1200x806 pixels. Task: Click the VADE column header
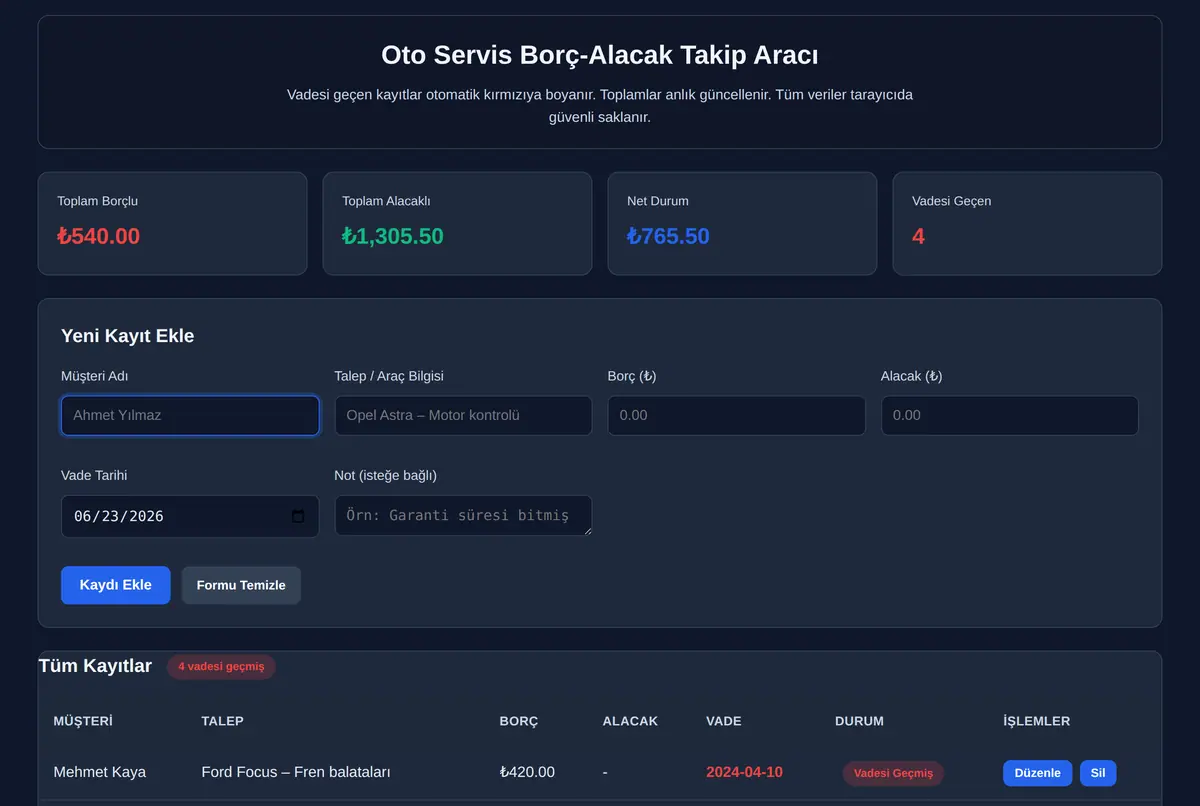[x=724, y=721]
